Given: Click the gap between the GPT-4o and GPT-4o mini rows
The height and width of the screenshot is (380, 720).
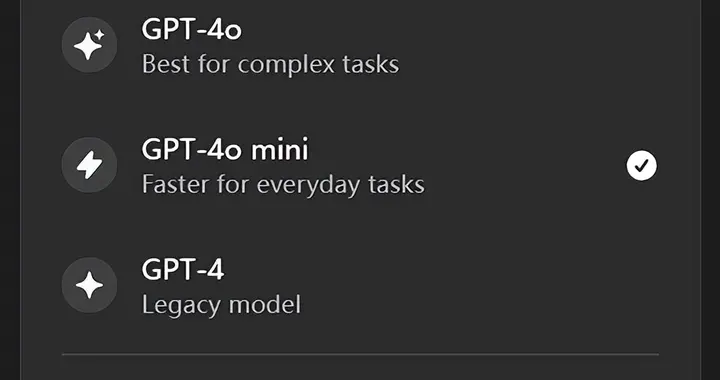Looking at the screenshot, I should (x=360, y=105).
